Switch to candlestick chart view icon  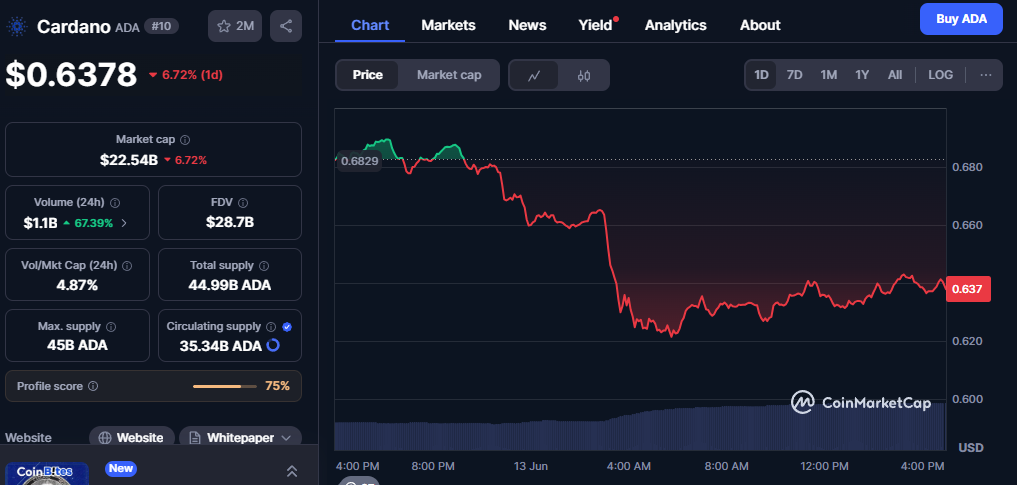tap(584, 75)
